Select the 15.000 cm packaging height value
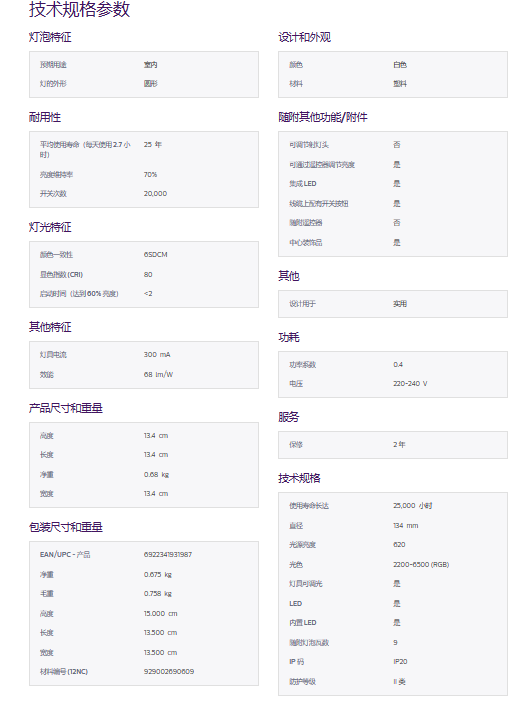This screenshot has height=702, width=531. tap(160, 613)
